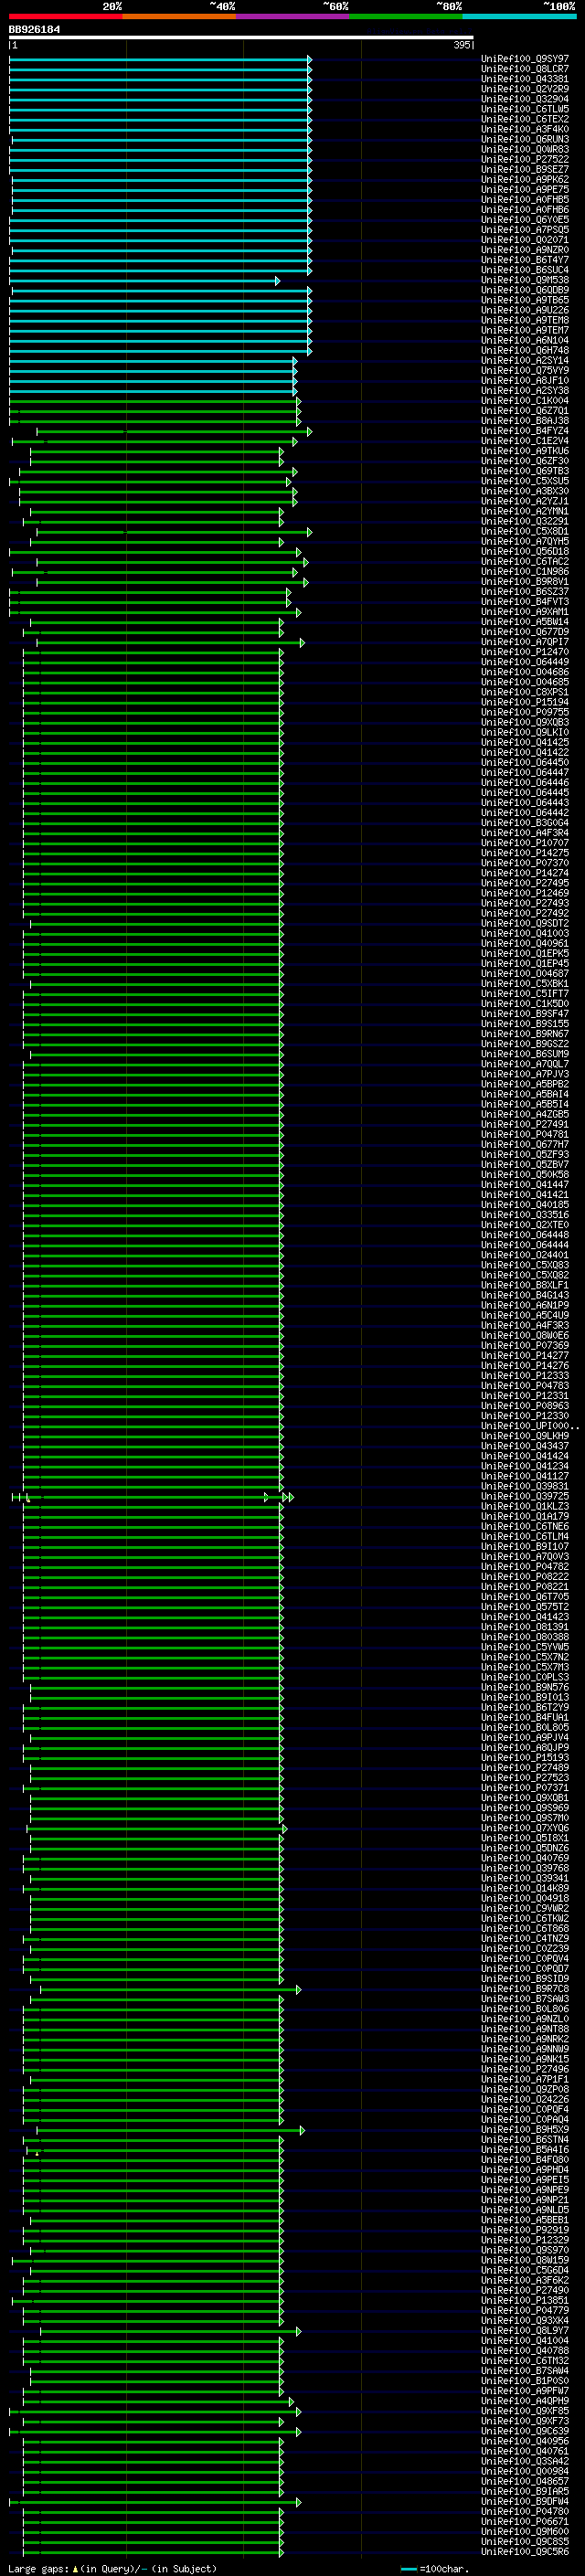This screenshot has height=2576, width=585.
Task: Select the UniRef100_P27495 label
Action: pos(525,883)
